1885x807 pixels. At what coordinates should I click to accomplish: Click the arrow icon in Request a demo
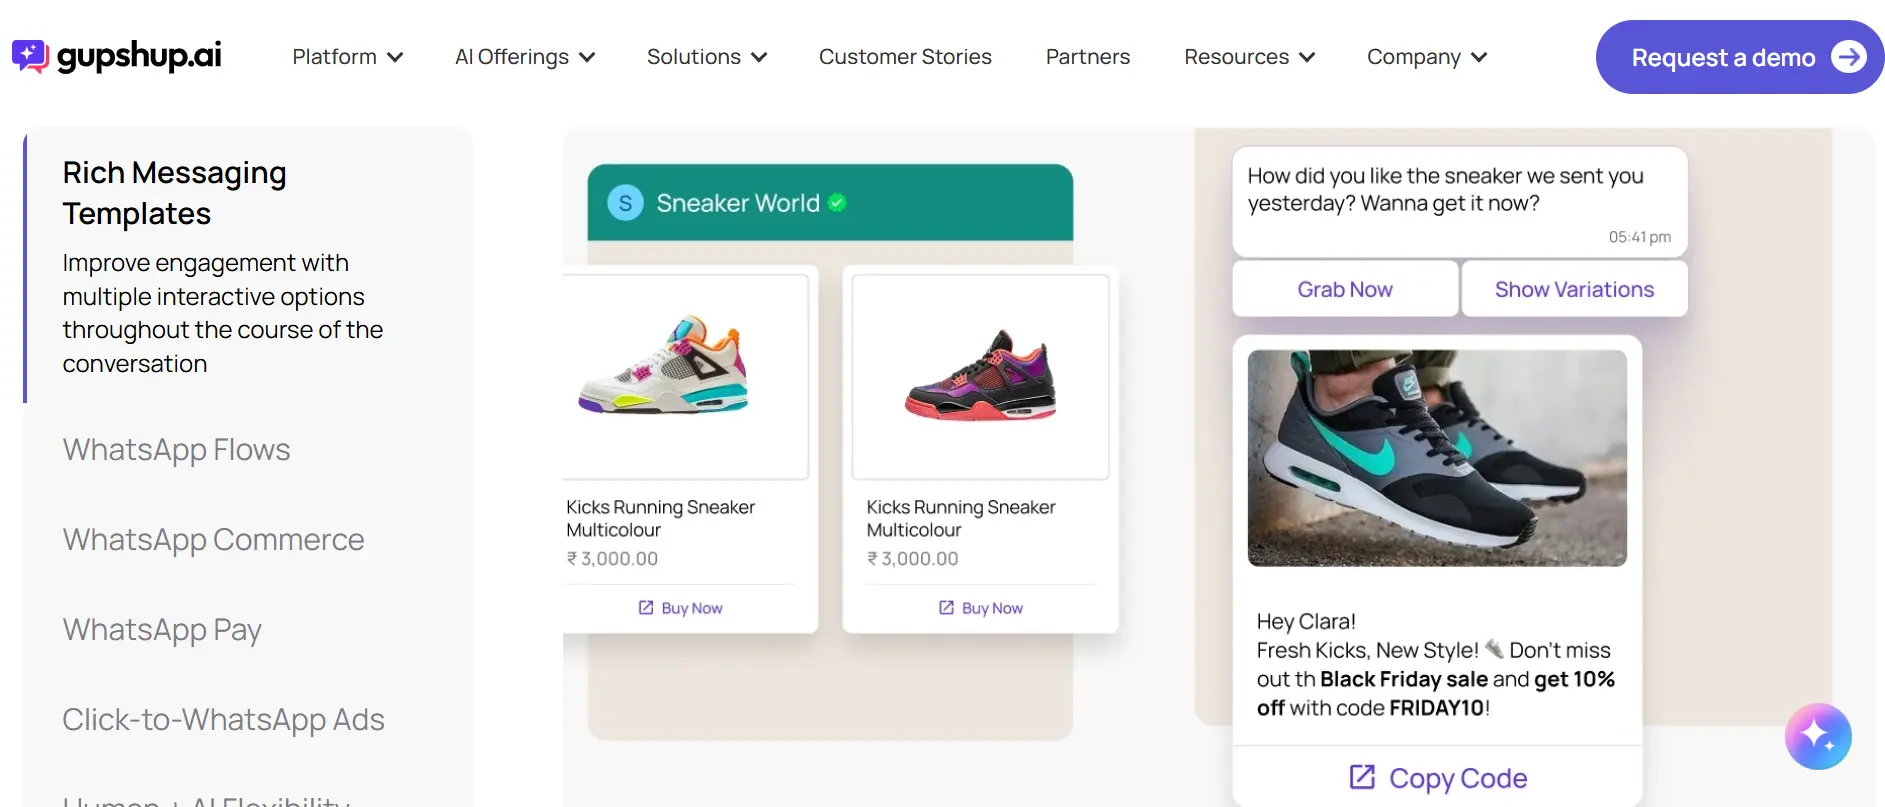pos(1848,57)
